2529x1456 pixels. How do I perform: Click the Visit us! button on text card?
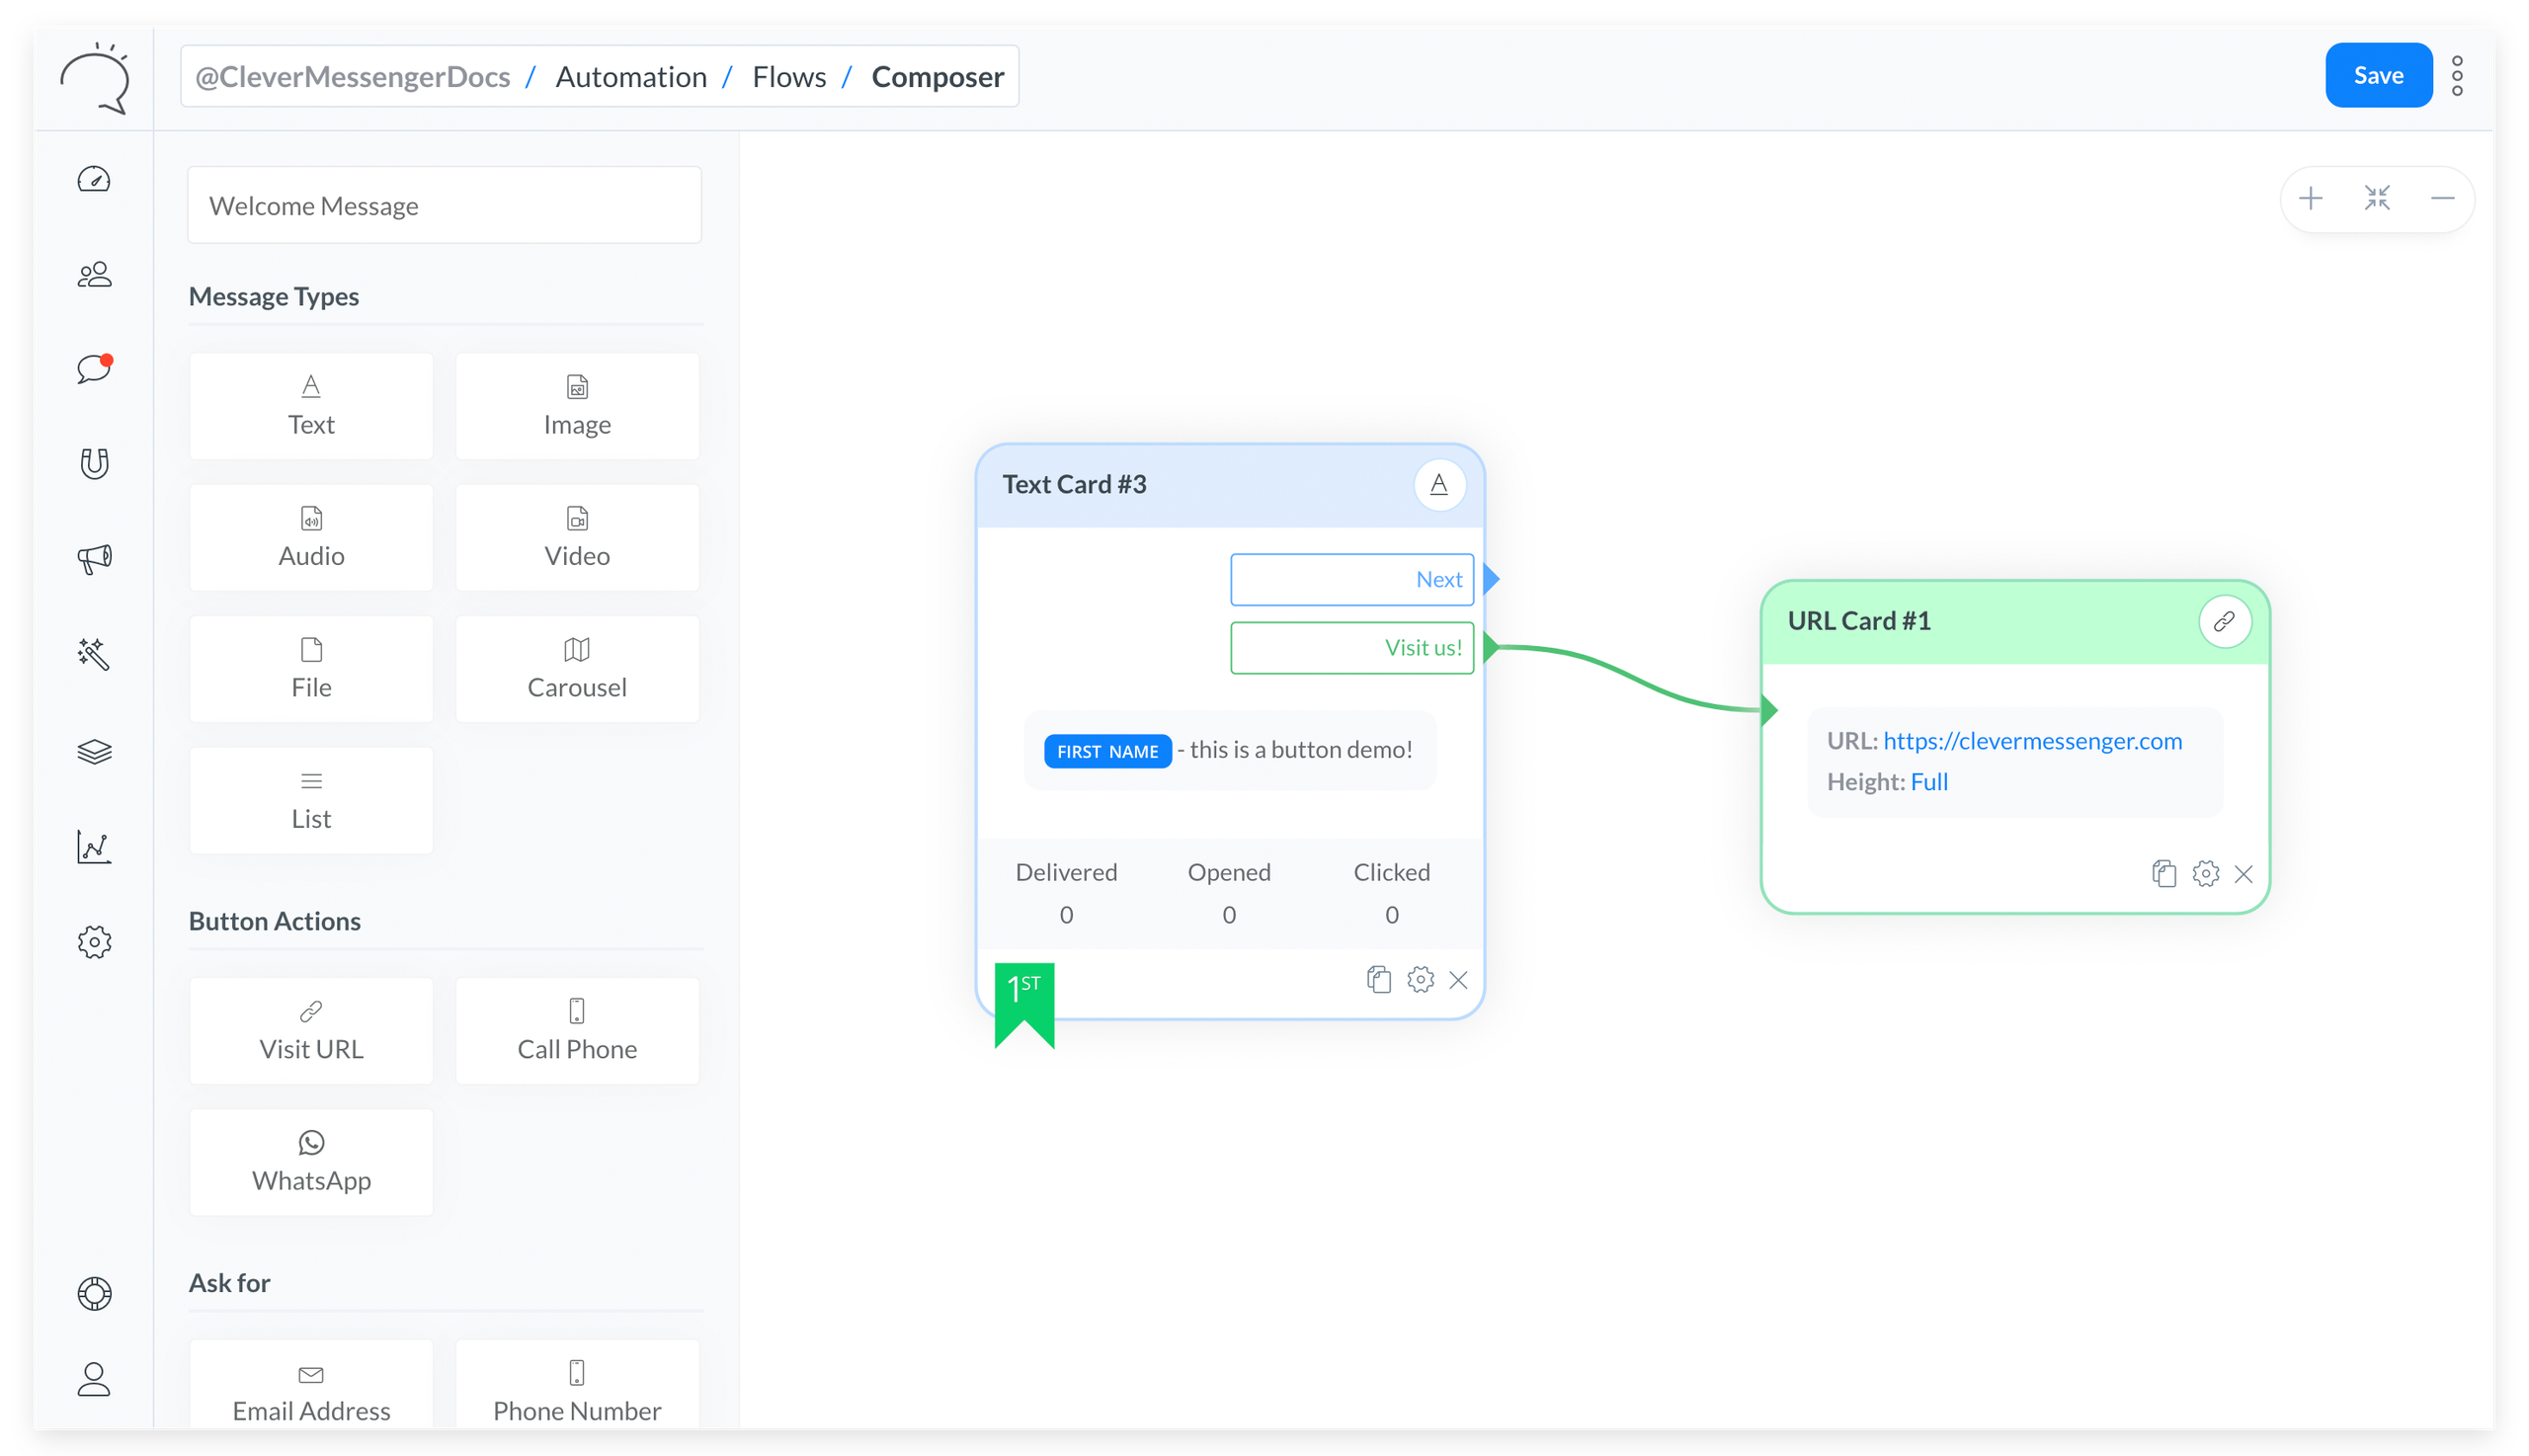[x=1351, y=647]
